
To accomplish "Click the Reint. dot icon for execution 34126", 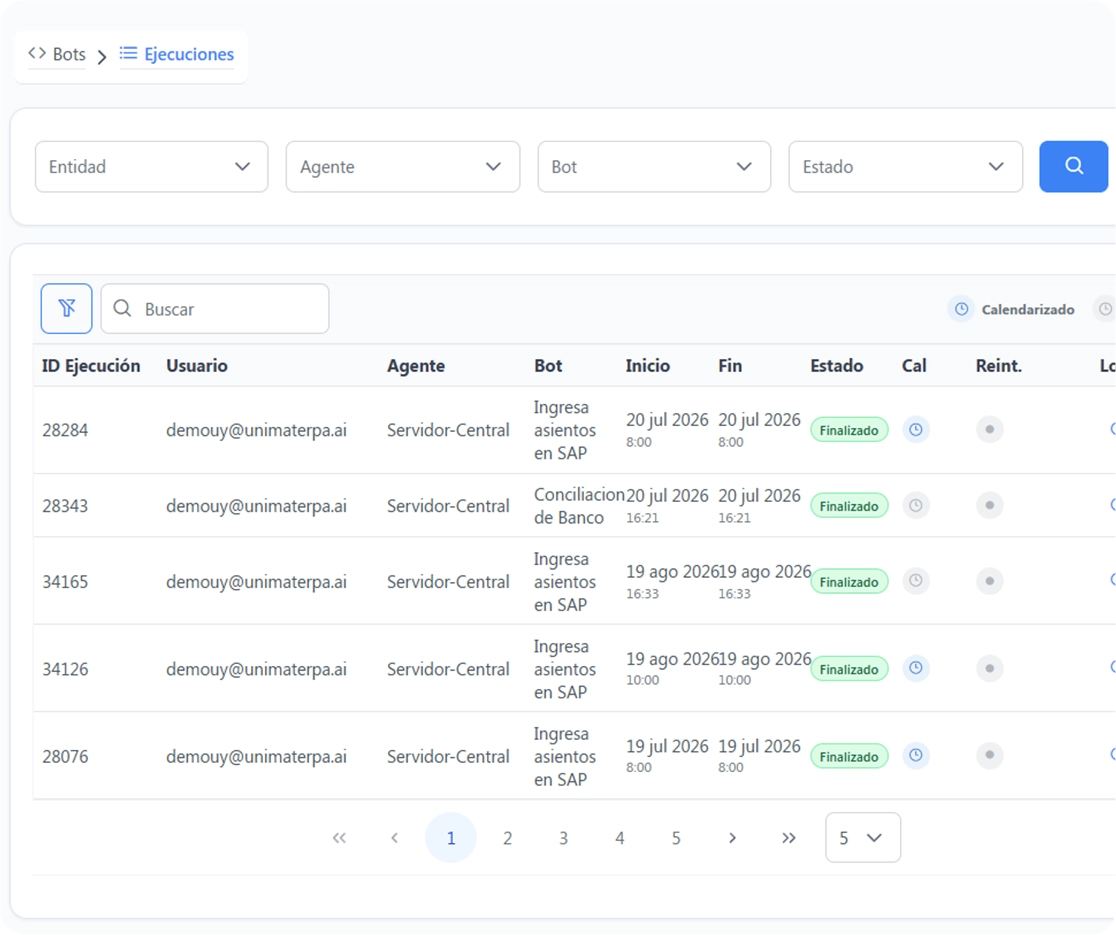I will click(989, 668).
